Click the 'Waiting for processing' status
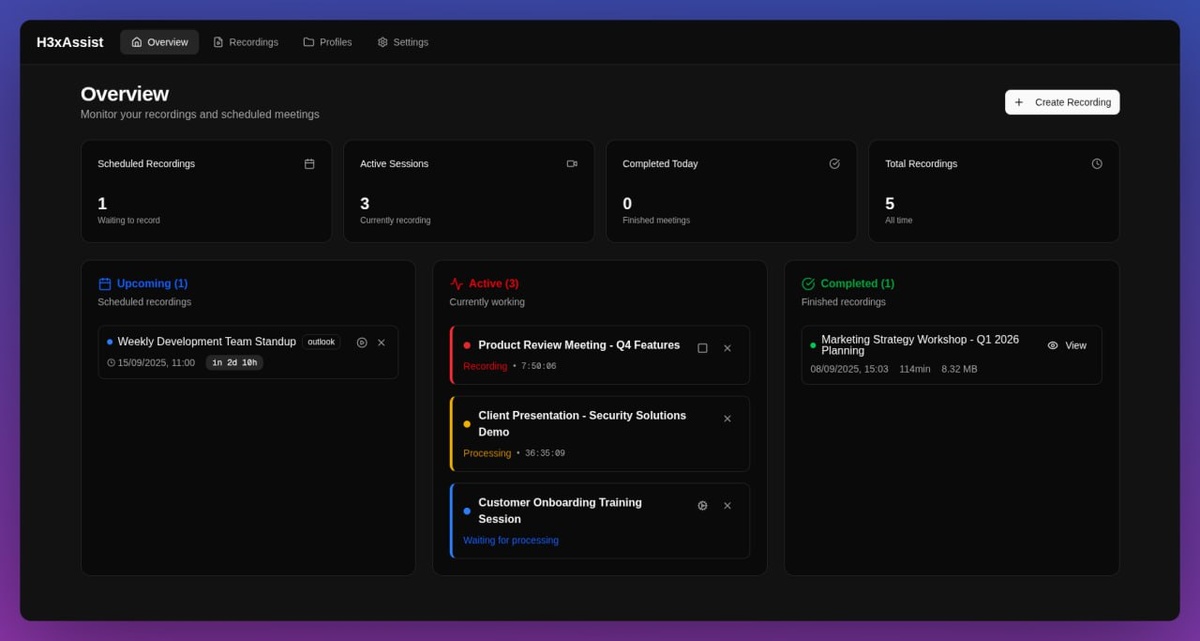Screen dimensions: 1200x641 511,541
